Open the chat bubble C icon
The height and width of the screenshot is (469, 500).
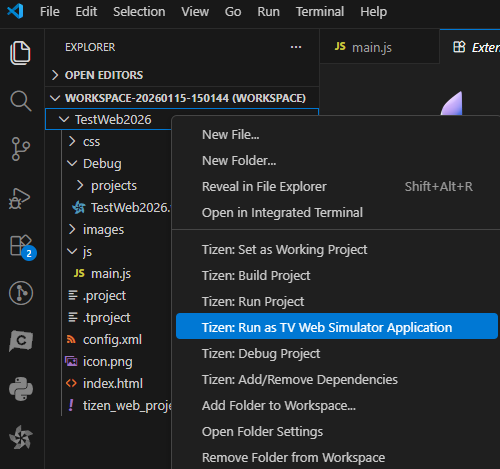click(21, 341)
